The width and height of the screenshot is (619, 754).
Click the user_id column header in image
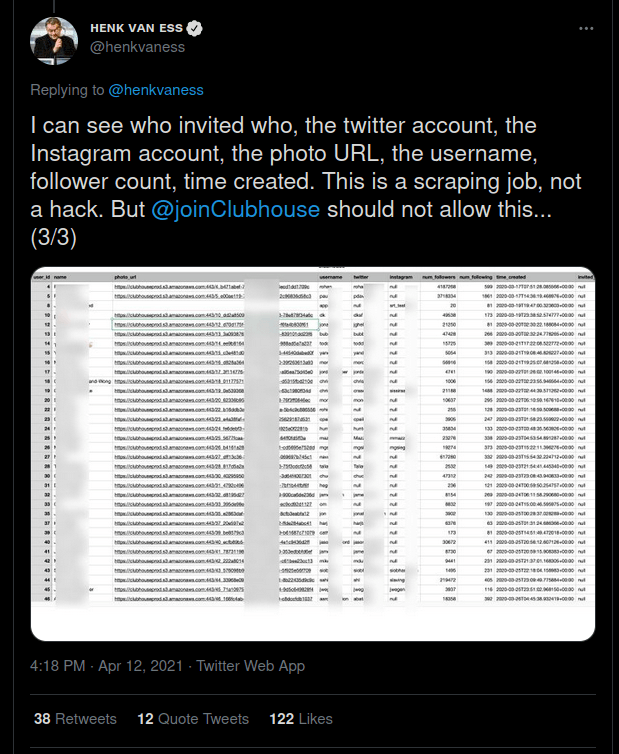coord(41,277)
